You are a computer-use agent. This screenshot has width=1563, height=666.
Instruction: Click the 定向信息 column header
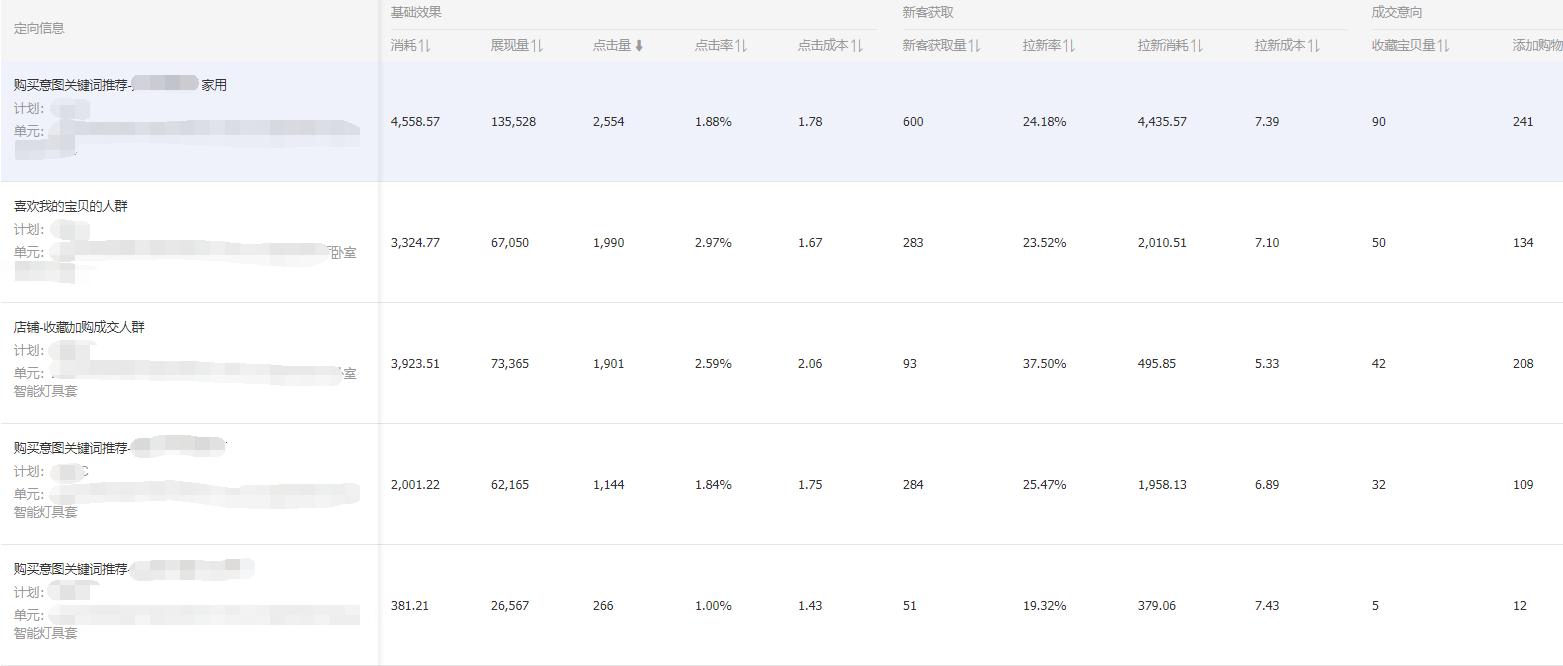tap(39, 28)
